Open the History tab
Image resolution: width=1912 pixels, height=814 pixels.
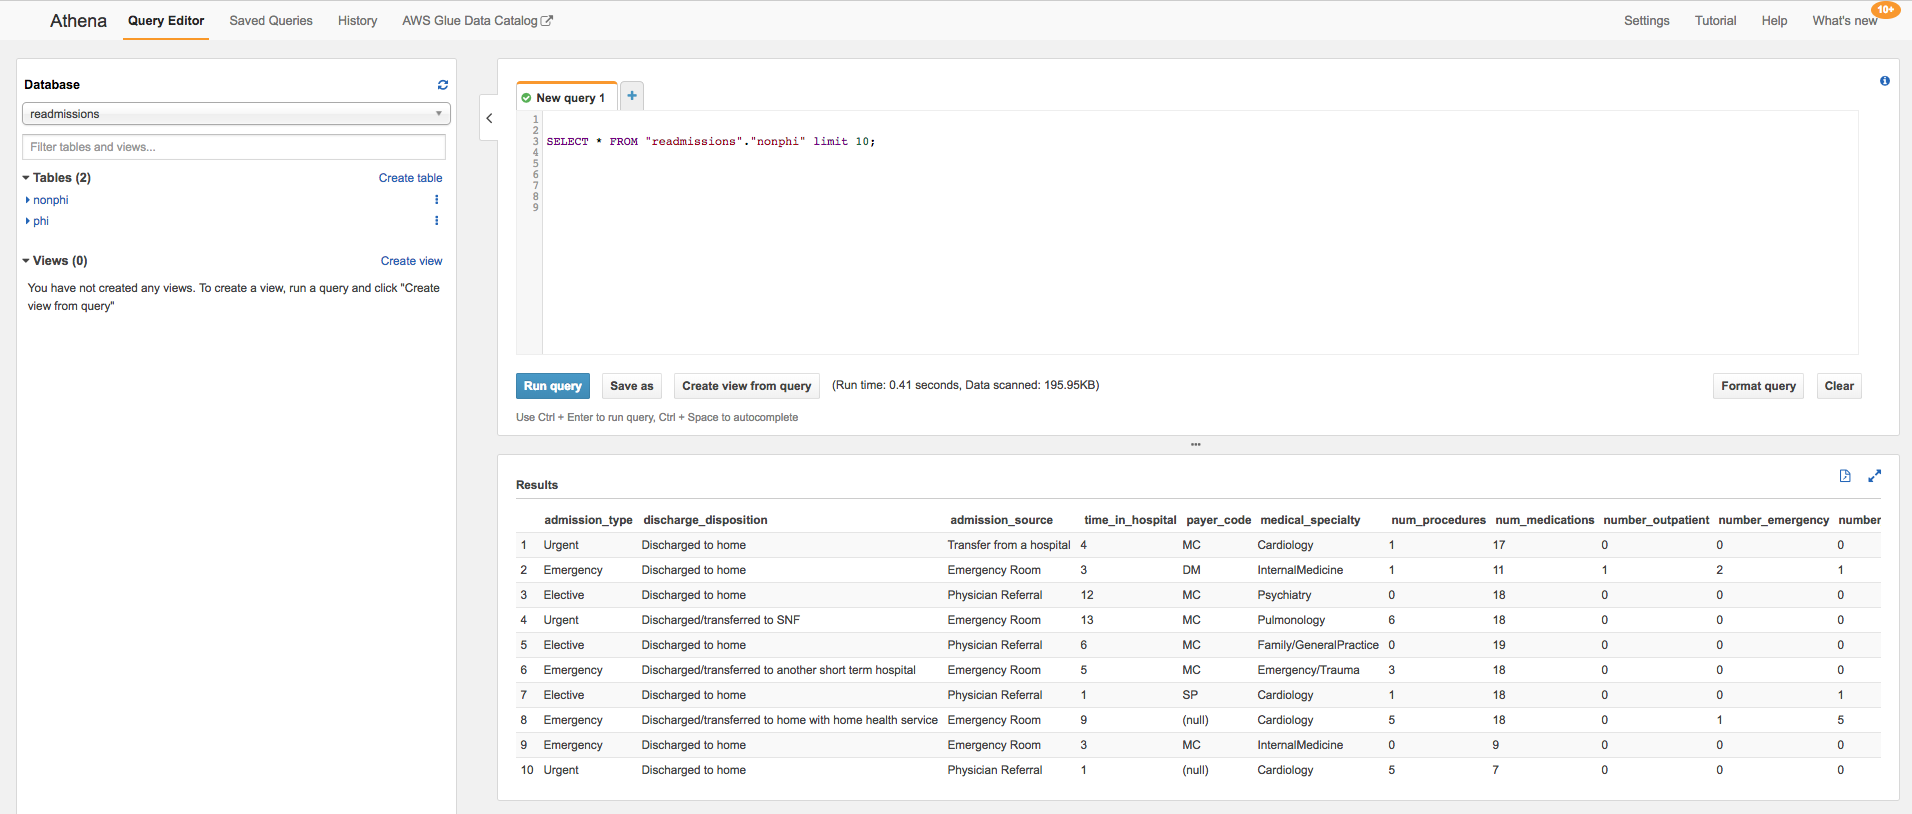357,21
